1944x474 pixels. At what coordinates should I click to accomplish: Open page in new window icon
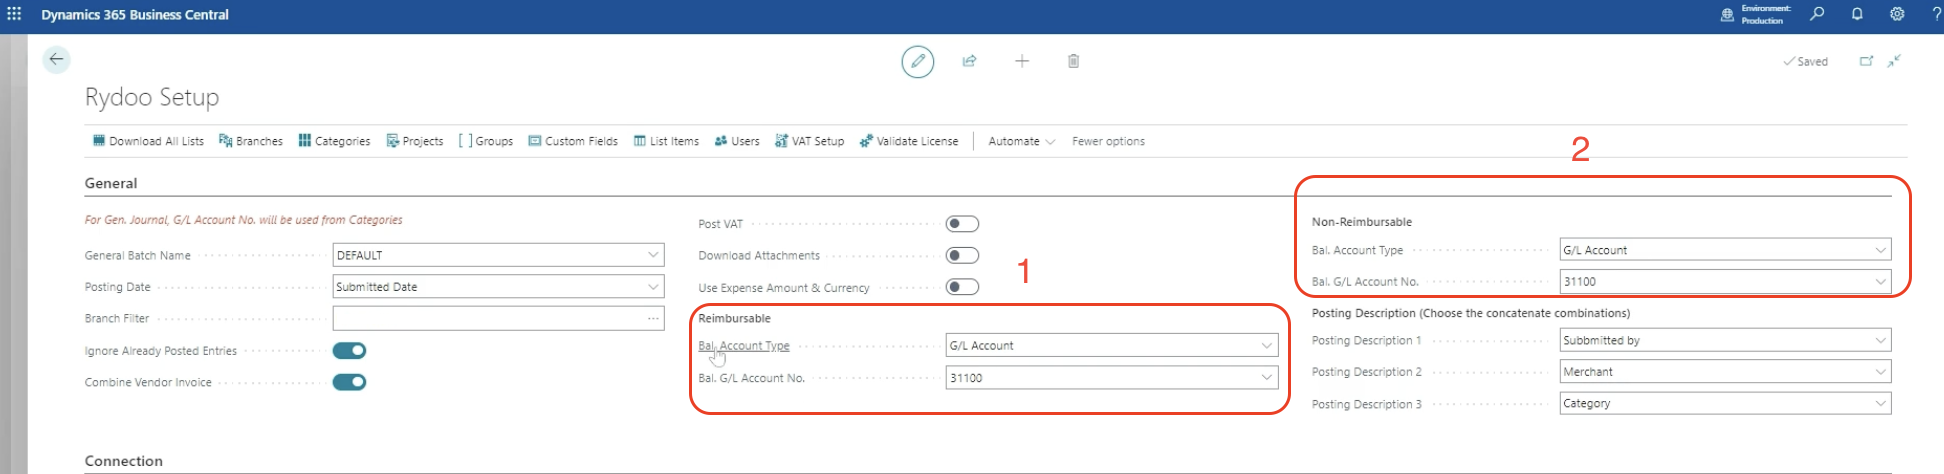[1865, 61]
